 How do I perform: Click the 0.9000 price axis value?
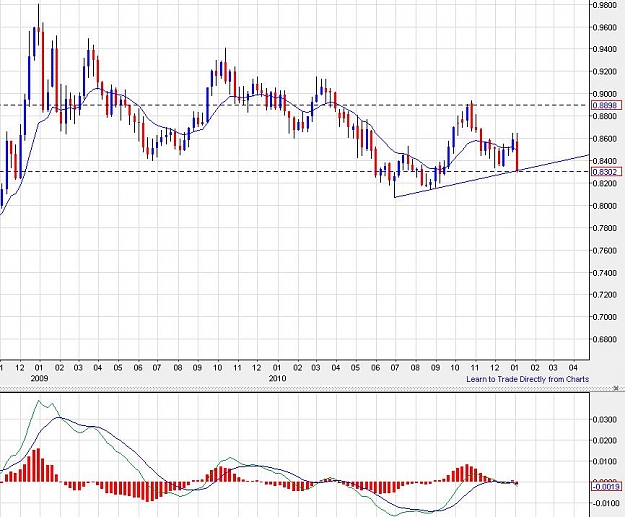[x=604, y=94]
